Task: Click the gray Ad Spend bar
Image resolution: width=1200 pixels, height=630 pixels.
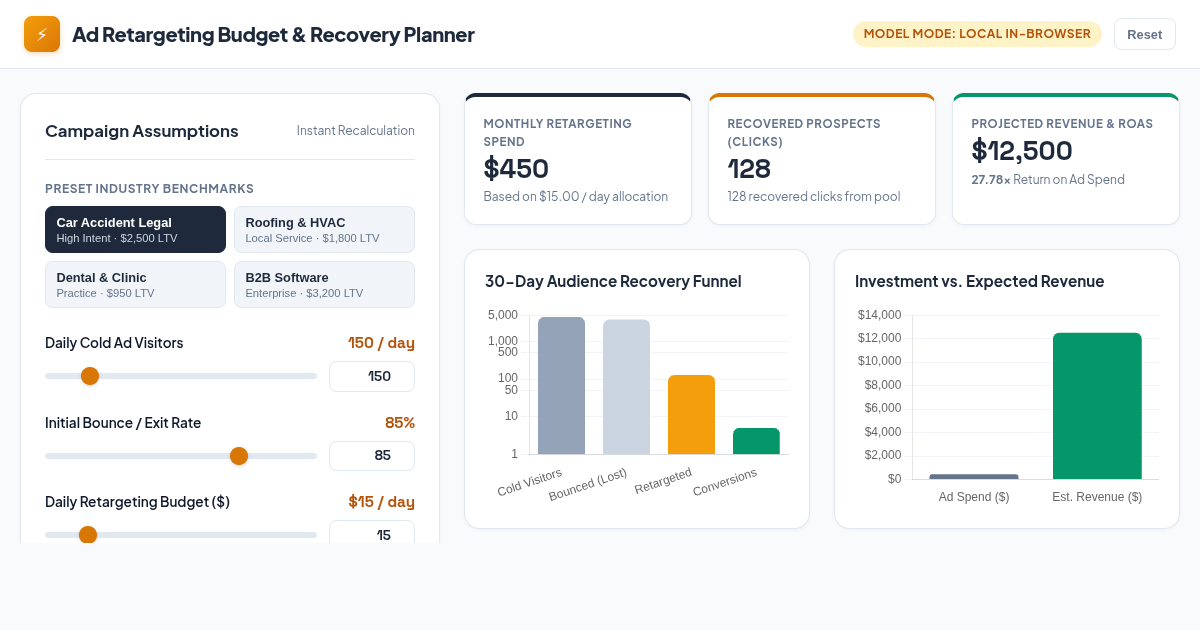Action: pos(974,477)
